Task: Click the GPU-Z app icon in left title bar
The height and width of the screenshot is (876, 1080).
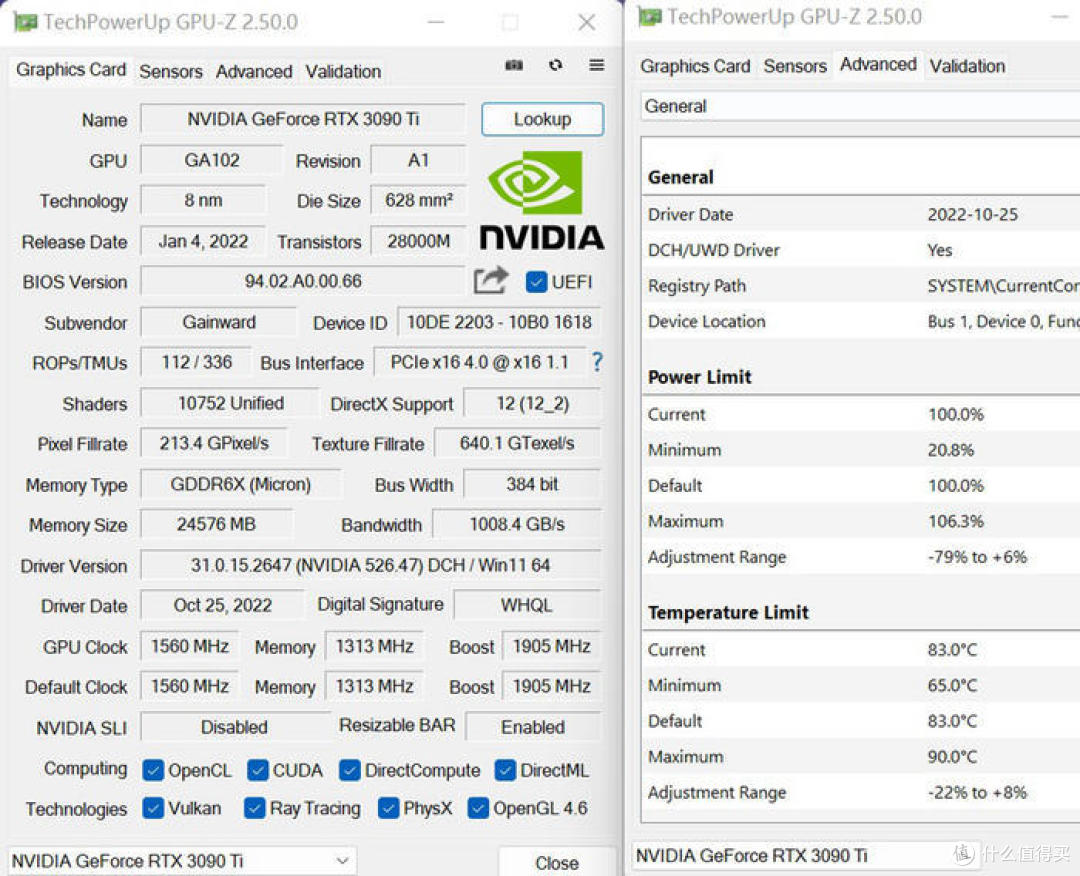Action: 24,22
